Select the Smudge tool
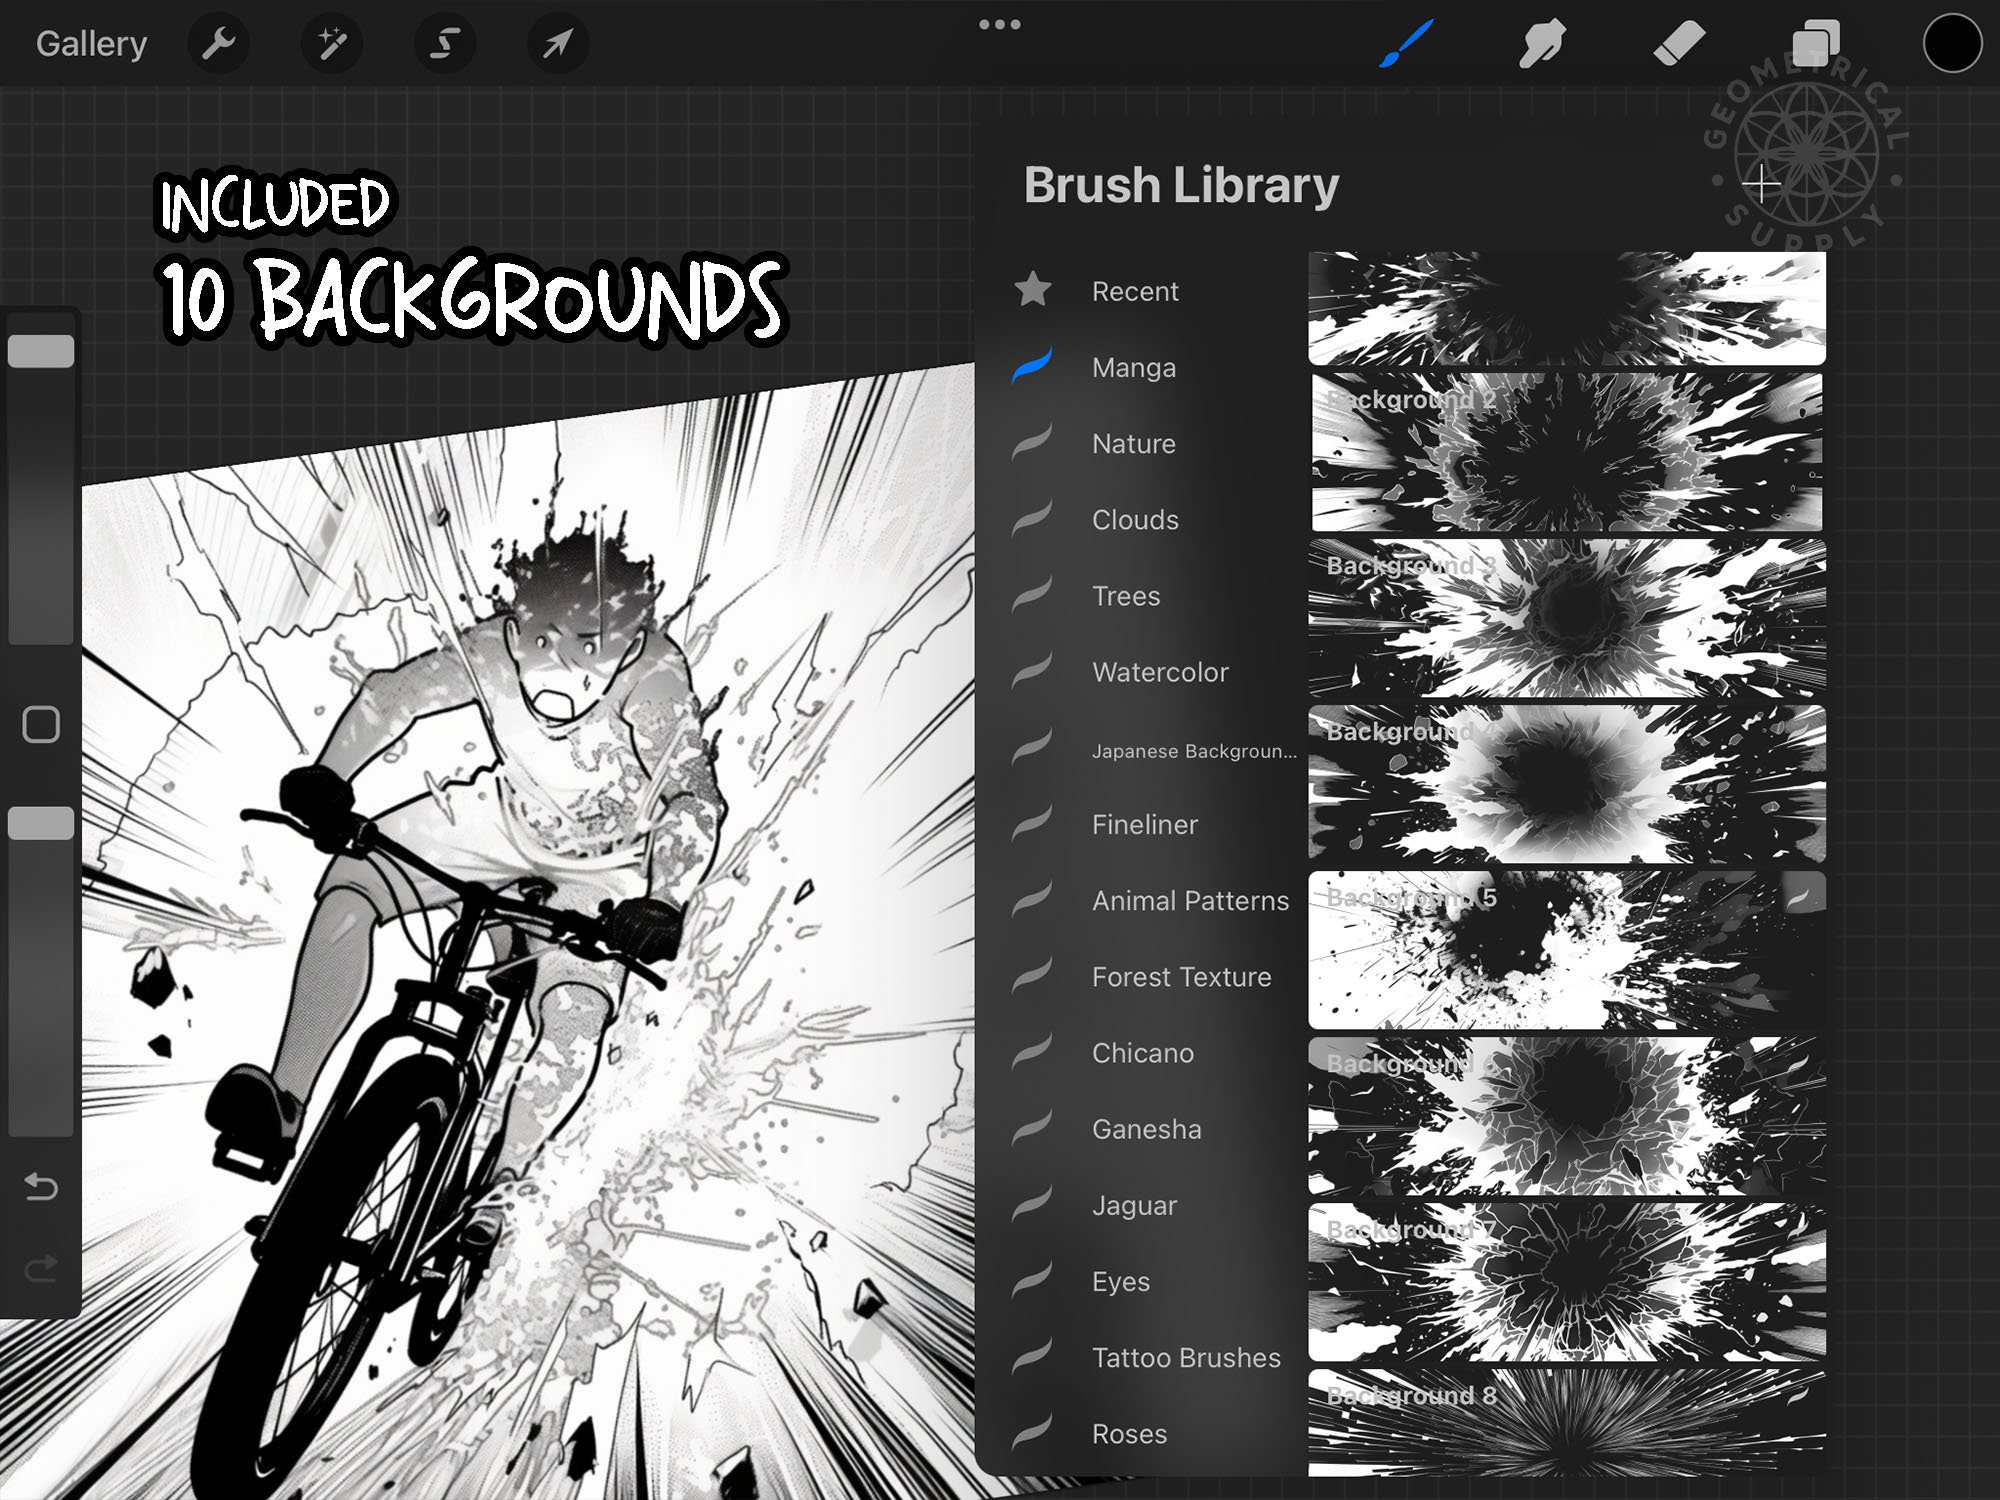The width and height of the screenshot is (2000, 1500). click(1541, 45)
